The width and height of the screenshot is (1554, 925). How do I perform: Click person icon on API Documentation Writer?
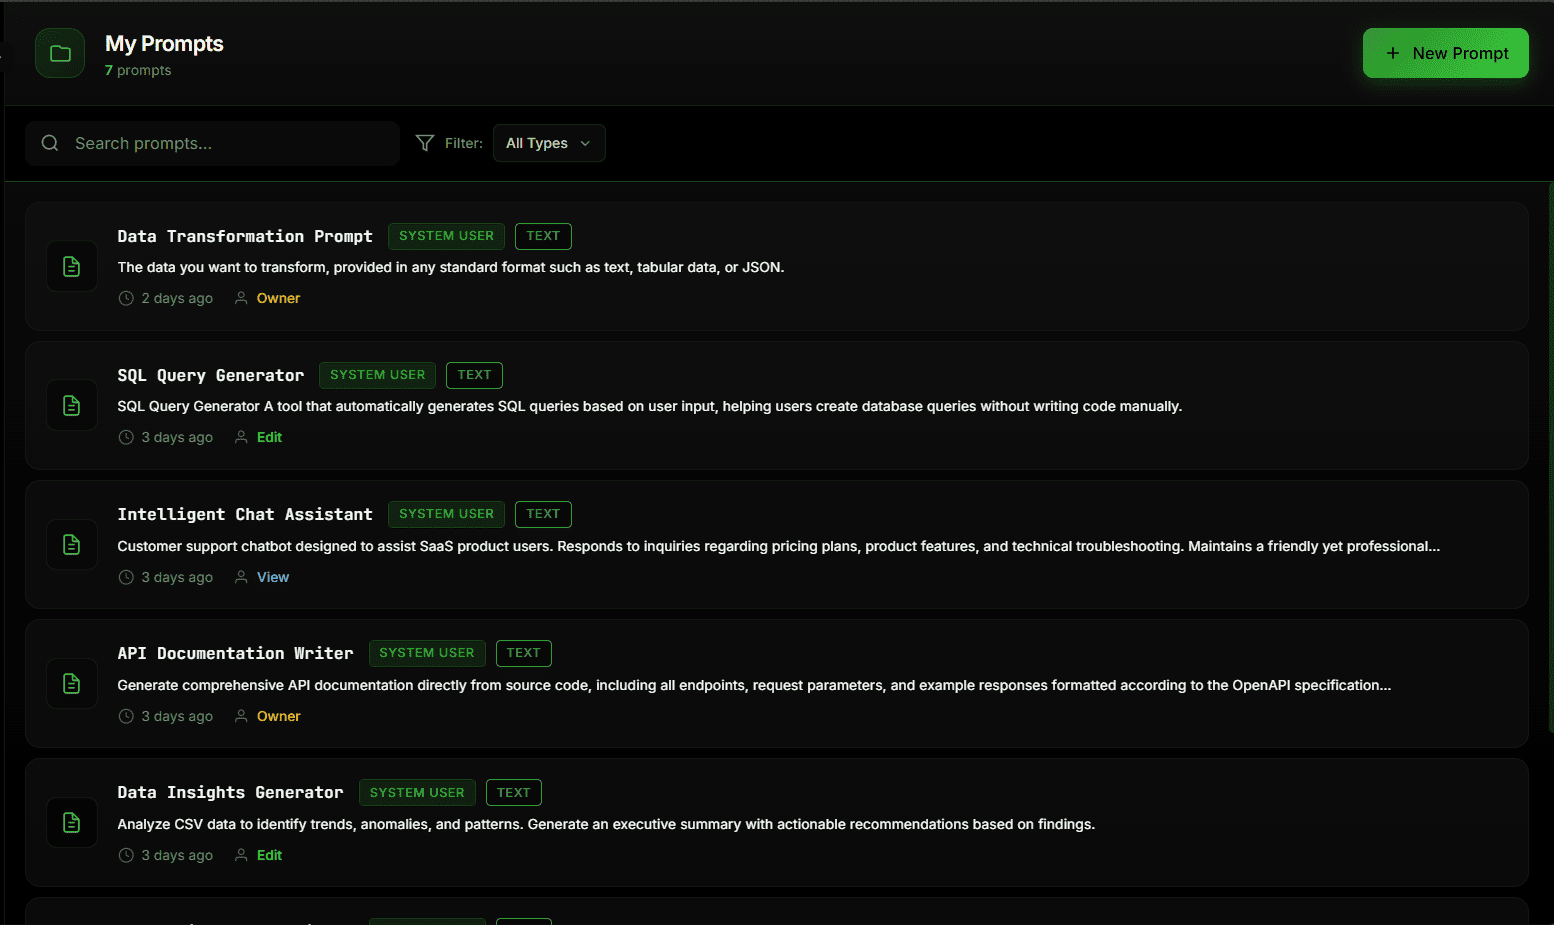[x=241, y=716]
